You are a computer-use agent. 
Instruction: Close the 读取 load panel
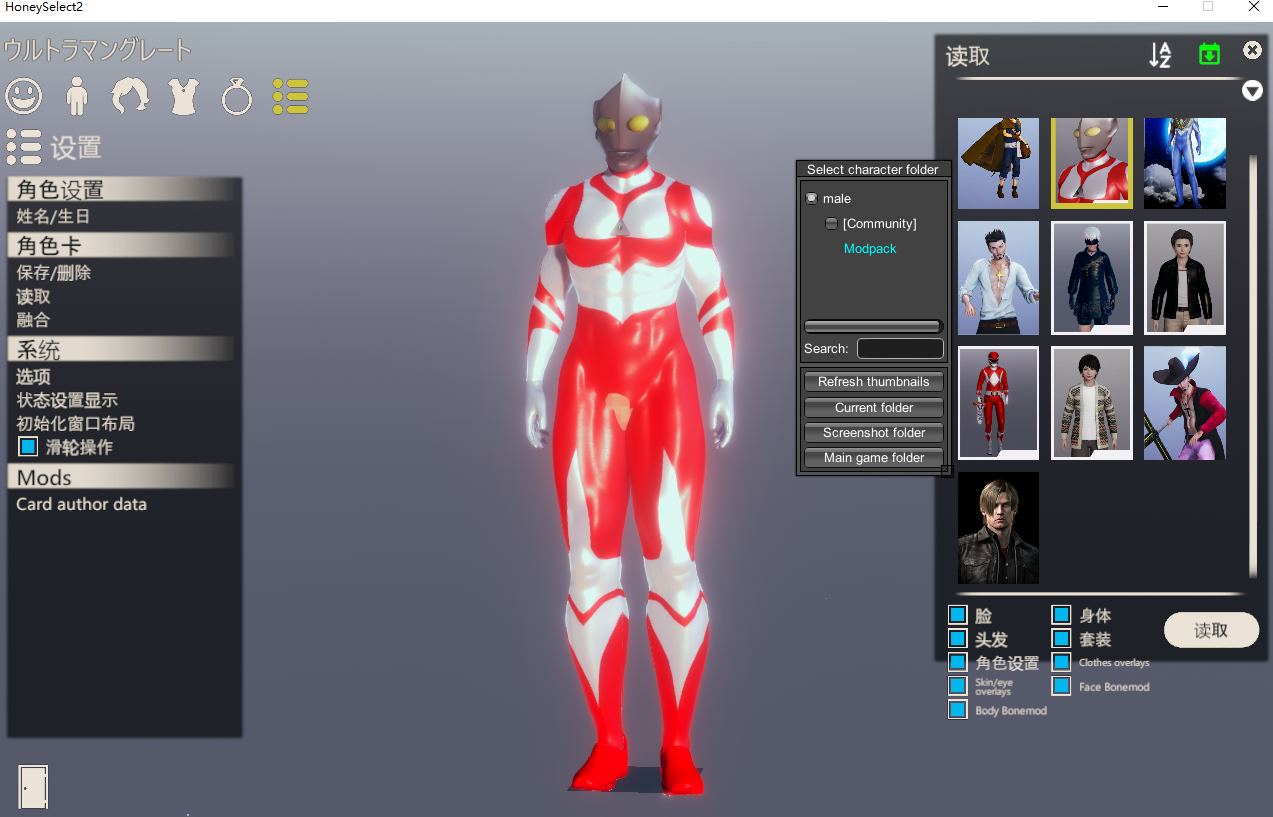[x=1252, y=50]
